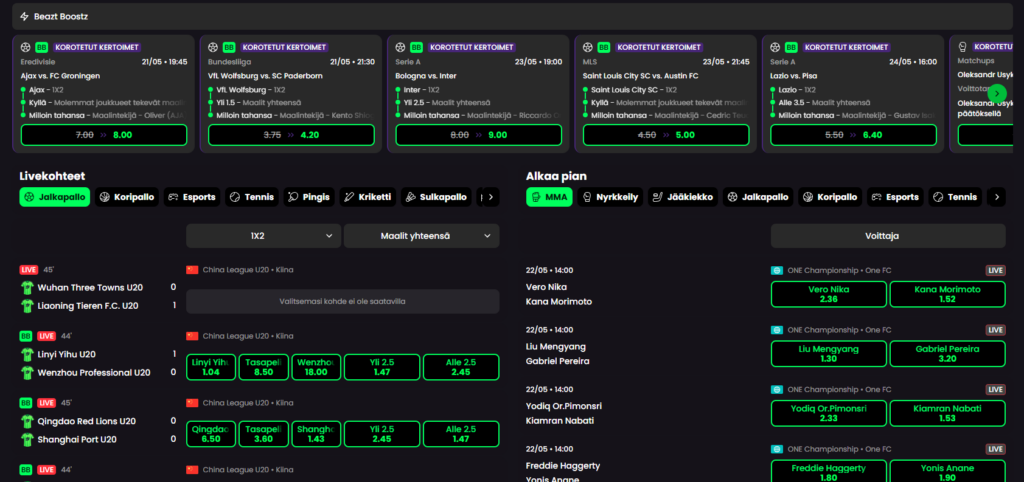Click football icon on Bologna vs. Inter card
1024x482 pixels.
[400, 47]
